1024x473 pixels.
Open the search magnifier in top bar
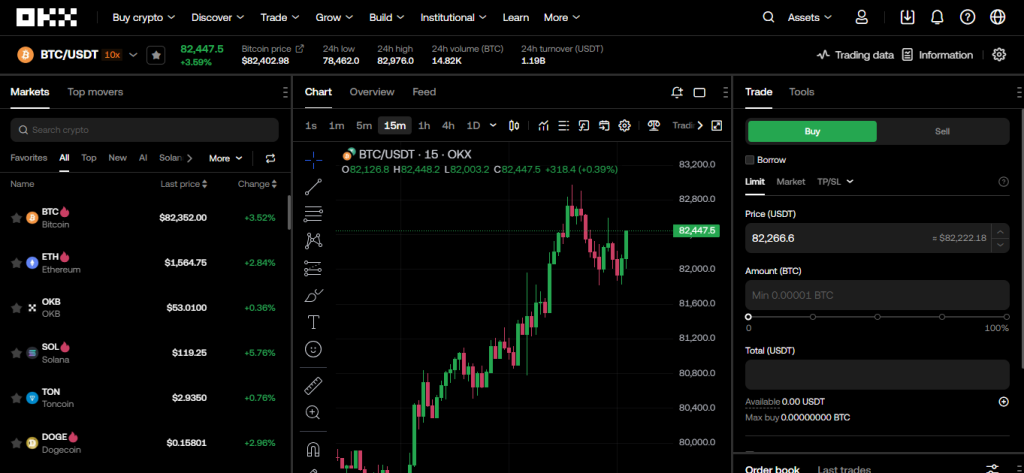[768, 18]
